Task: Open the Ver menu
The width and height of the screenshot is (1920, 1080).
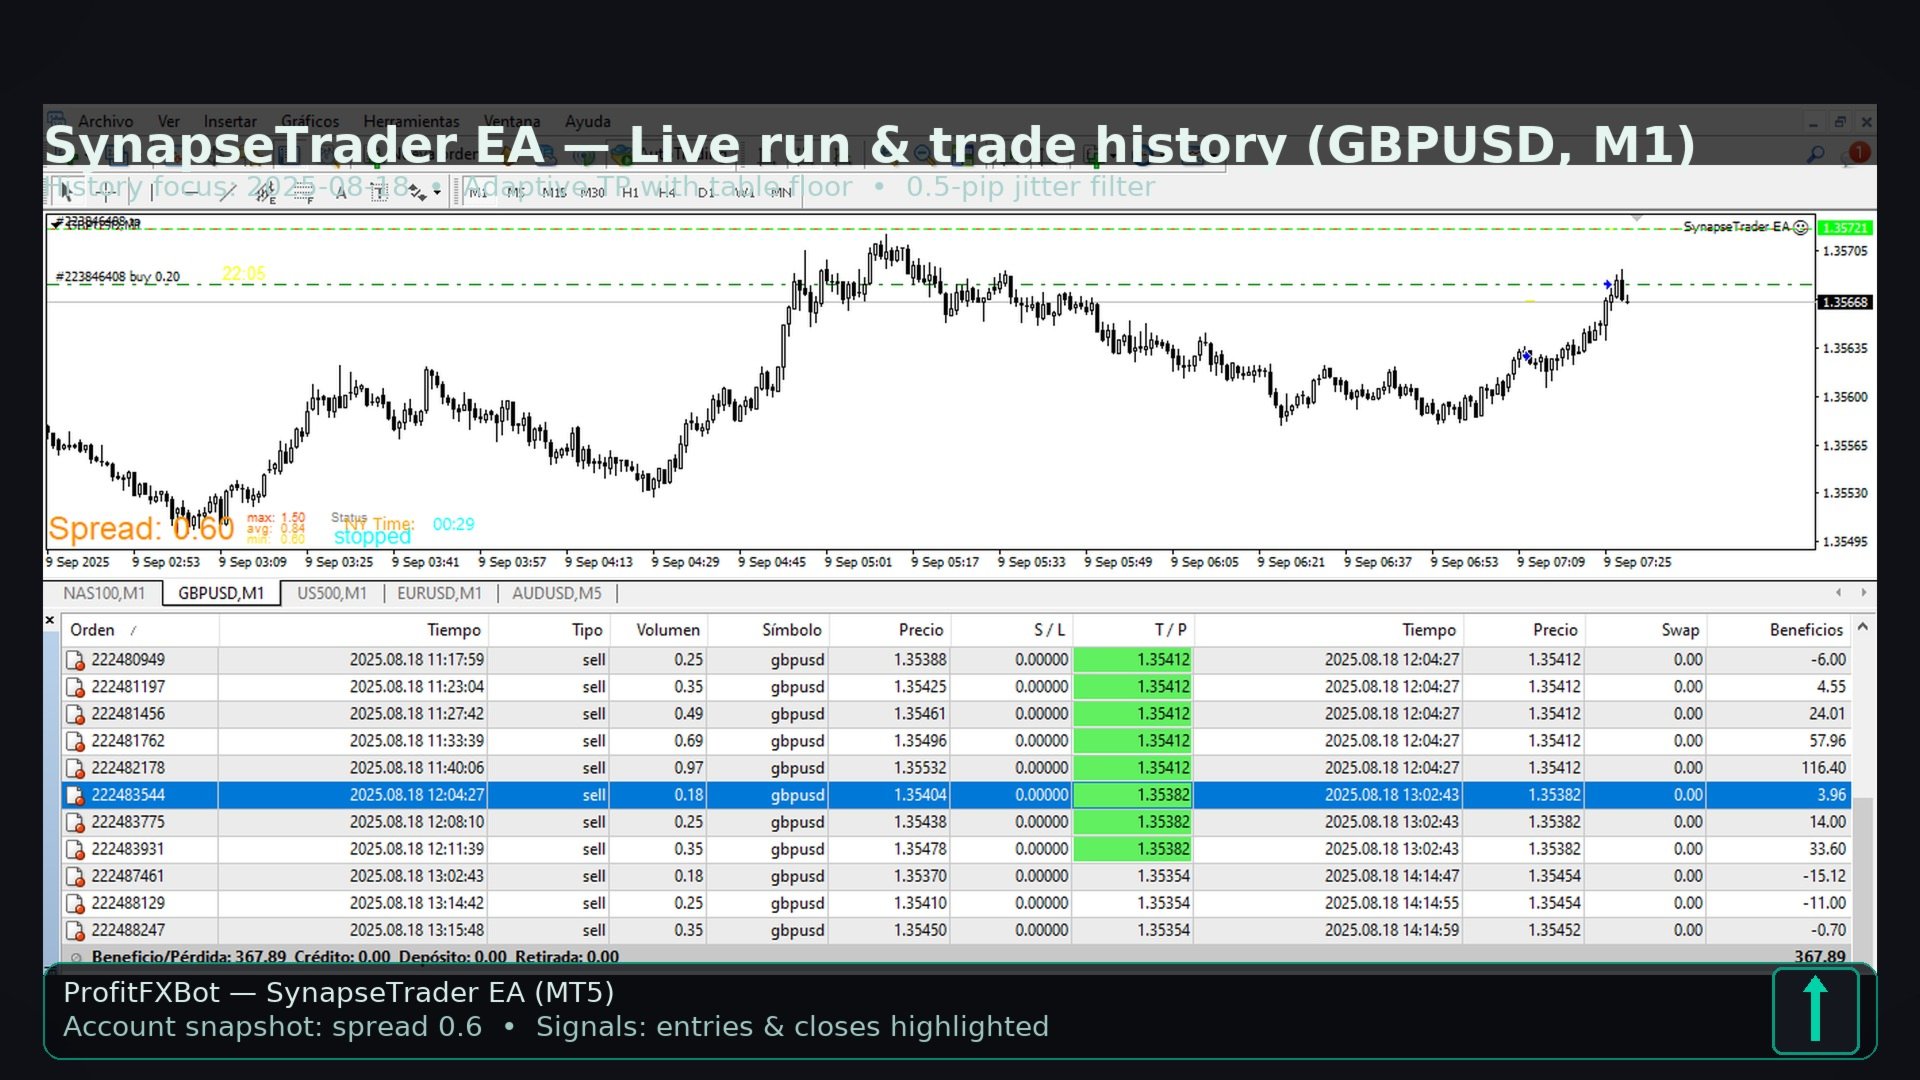Action: tap(169, 121)
